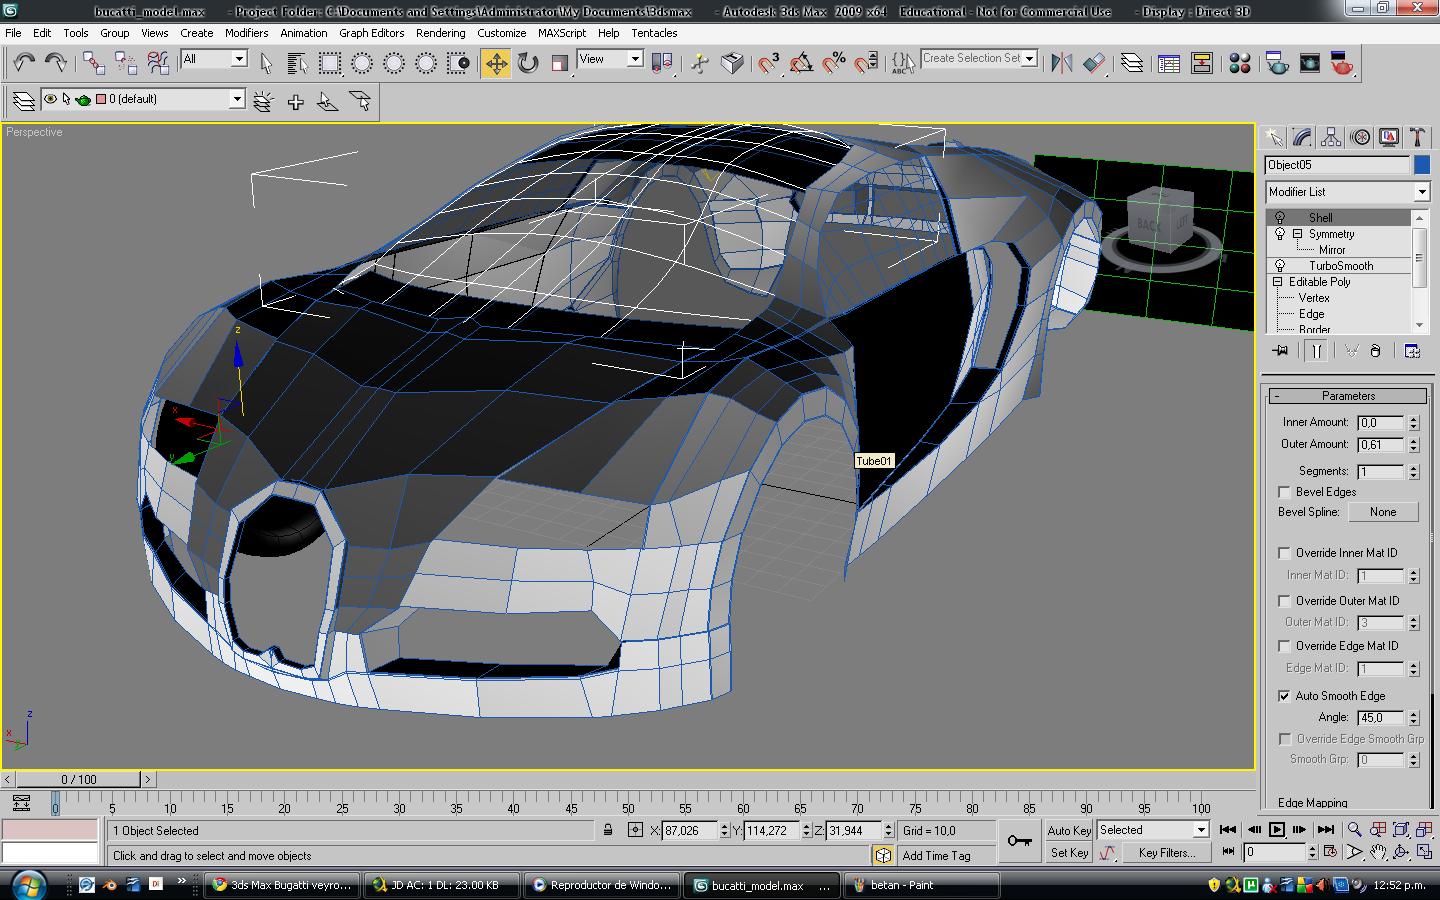This screenshot has width=1440, height=900.
Task: Toggle the selection lock padlock icon
Action: pos(608,830)
